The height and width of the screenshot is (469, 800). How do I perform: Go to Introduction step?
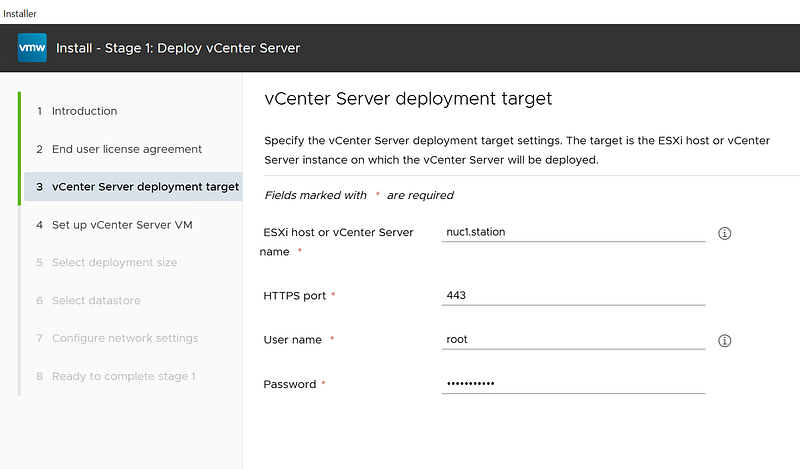point(84,111)
